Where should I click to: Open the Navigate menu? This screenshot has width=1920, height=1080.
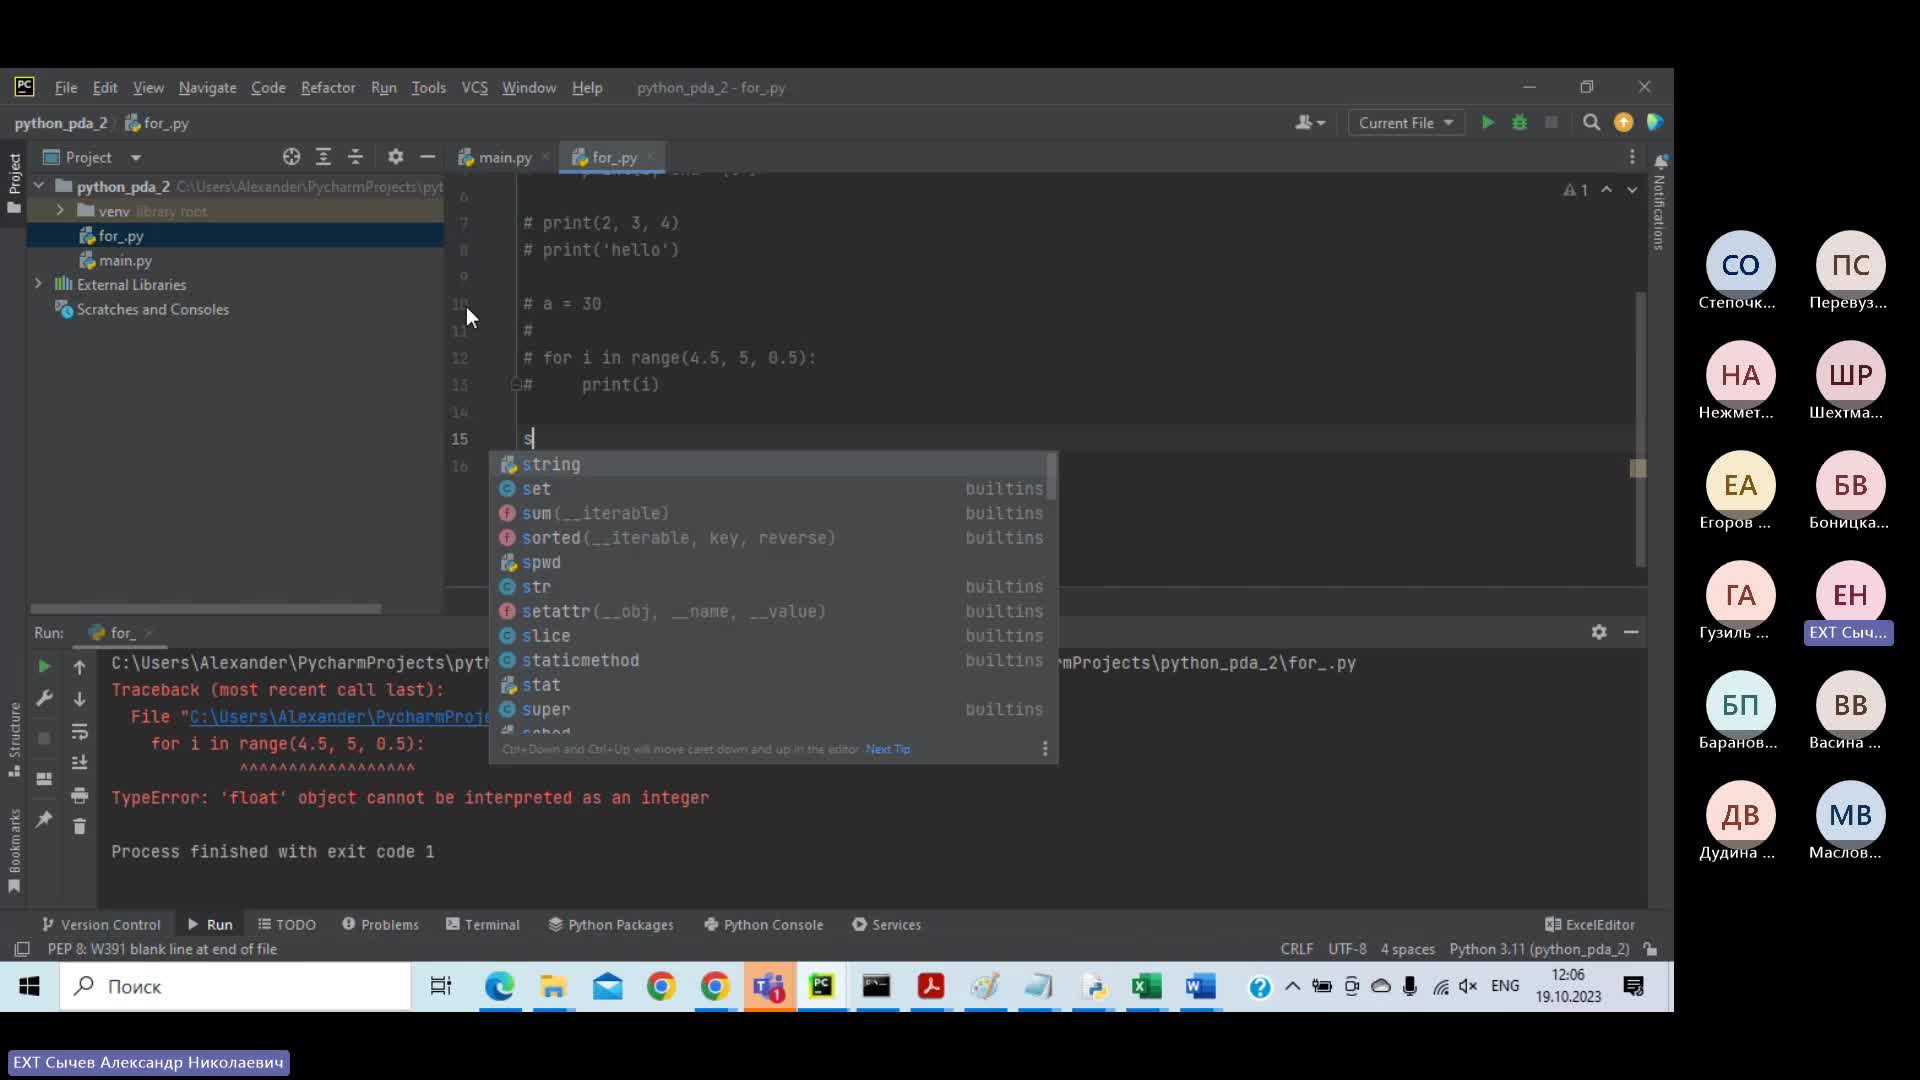[207, 88]
